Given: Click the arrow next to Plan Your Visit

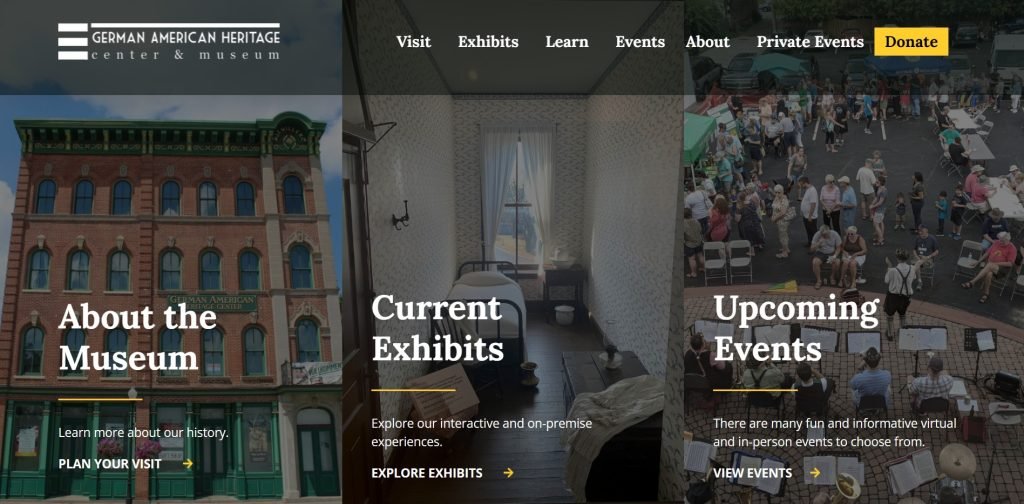Looking at the screenshot, I should pyautogui.click(x=187, y=464).
